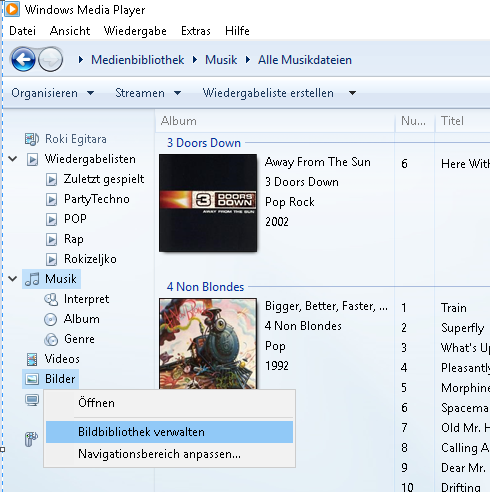
Task: Click Wiedergabeliste erstellen button
Action: coord(268,93)
